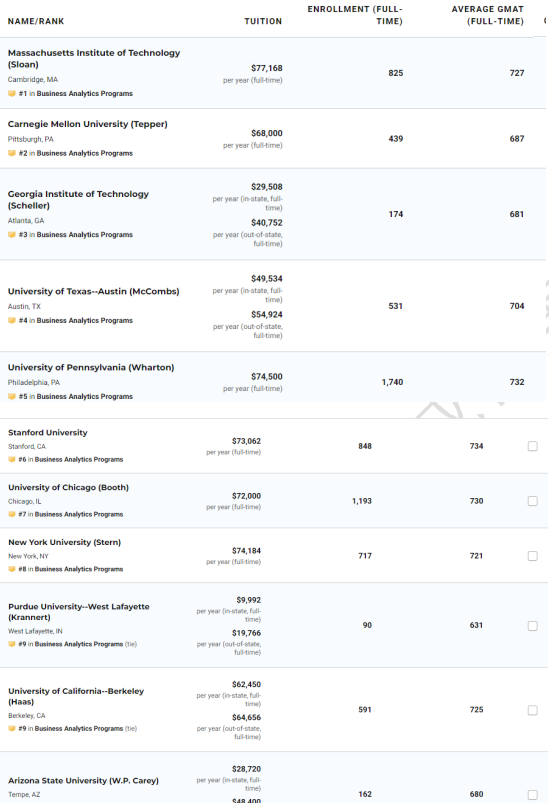Select the checkbox for New York University (Stern)

(x=533, y=556)
